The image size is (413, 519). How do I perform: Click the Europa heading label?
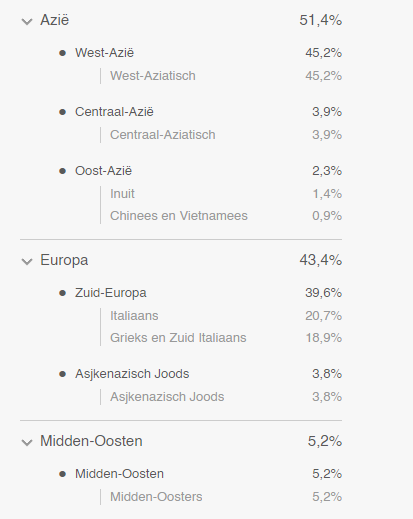pyautogui.click(x=64, y=260)
